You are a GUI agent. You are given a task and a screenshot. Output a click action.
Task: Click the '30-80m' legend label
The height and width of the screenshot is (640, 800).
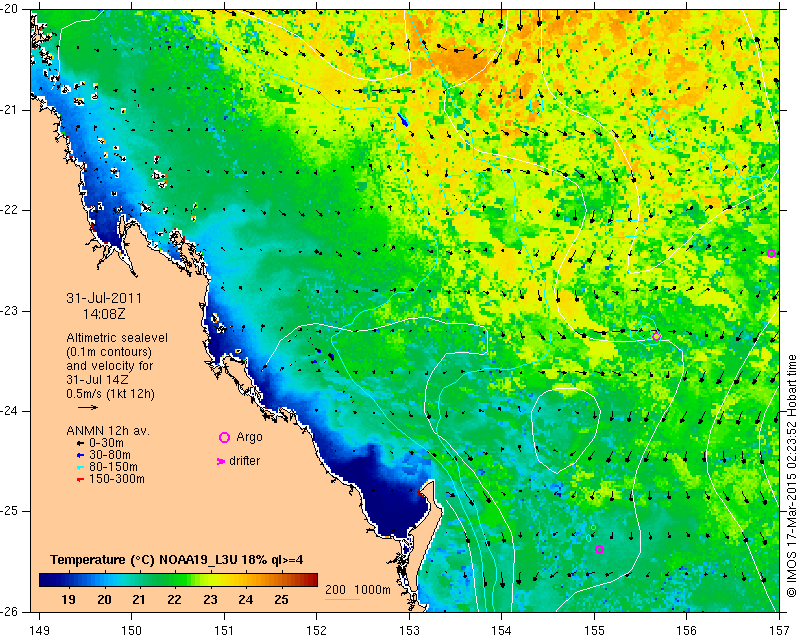(x=110, y=455)
